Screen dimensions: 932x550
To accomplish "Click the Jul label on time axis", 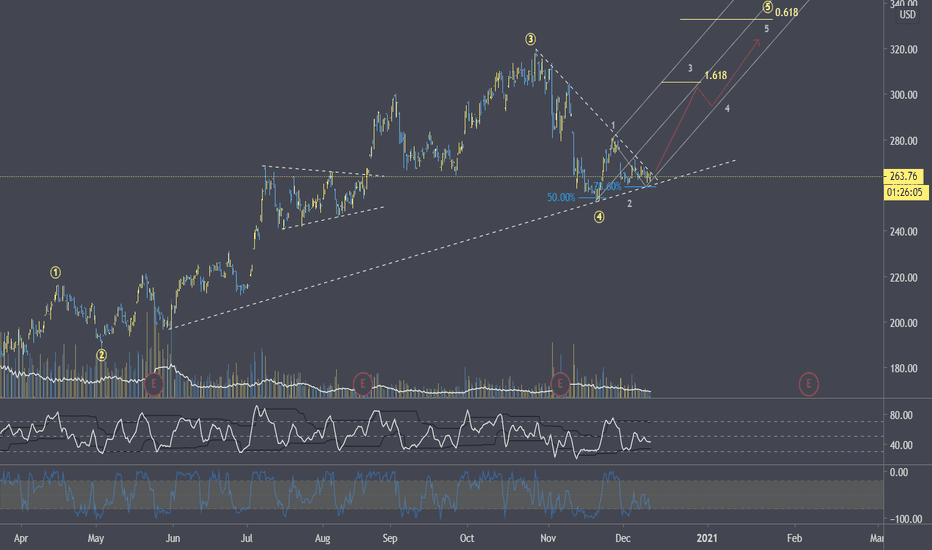I will click(247, 538).
